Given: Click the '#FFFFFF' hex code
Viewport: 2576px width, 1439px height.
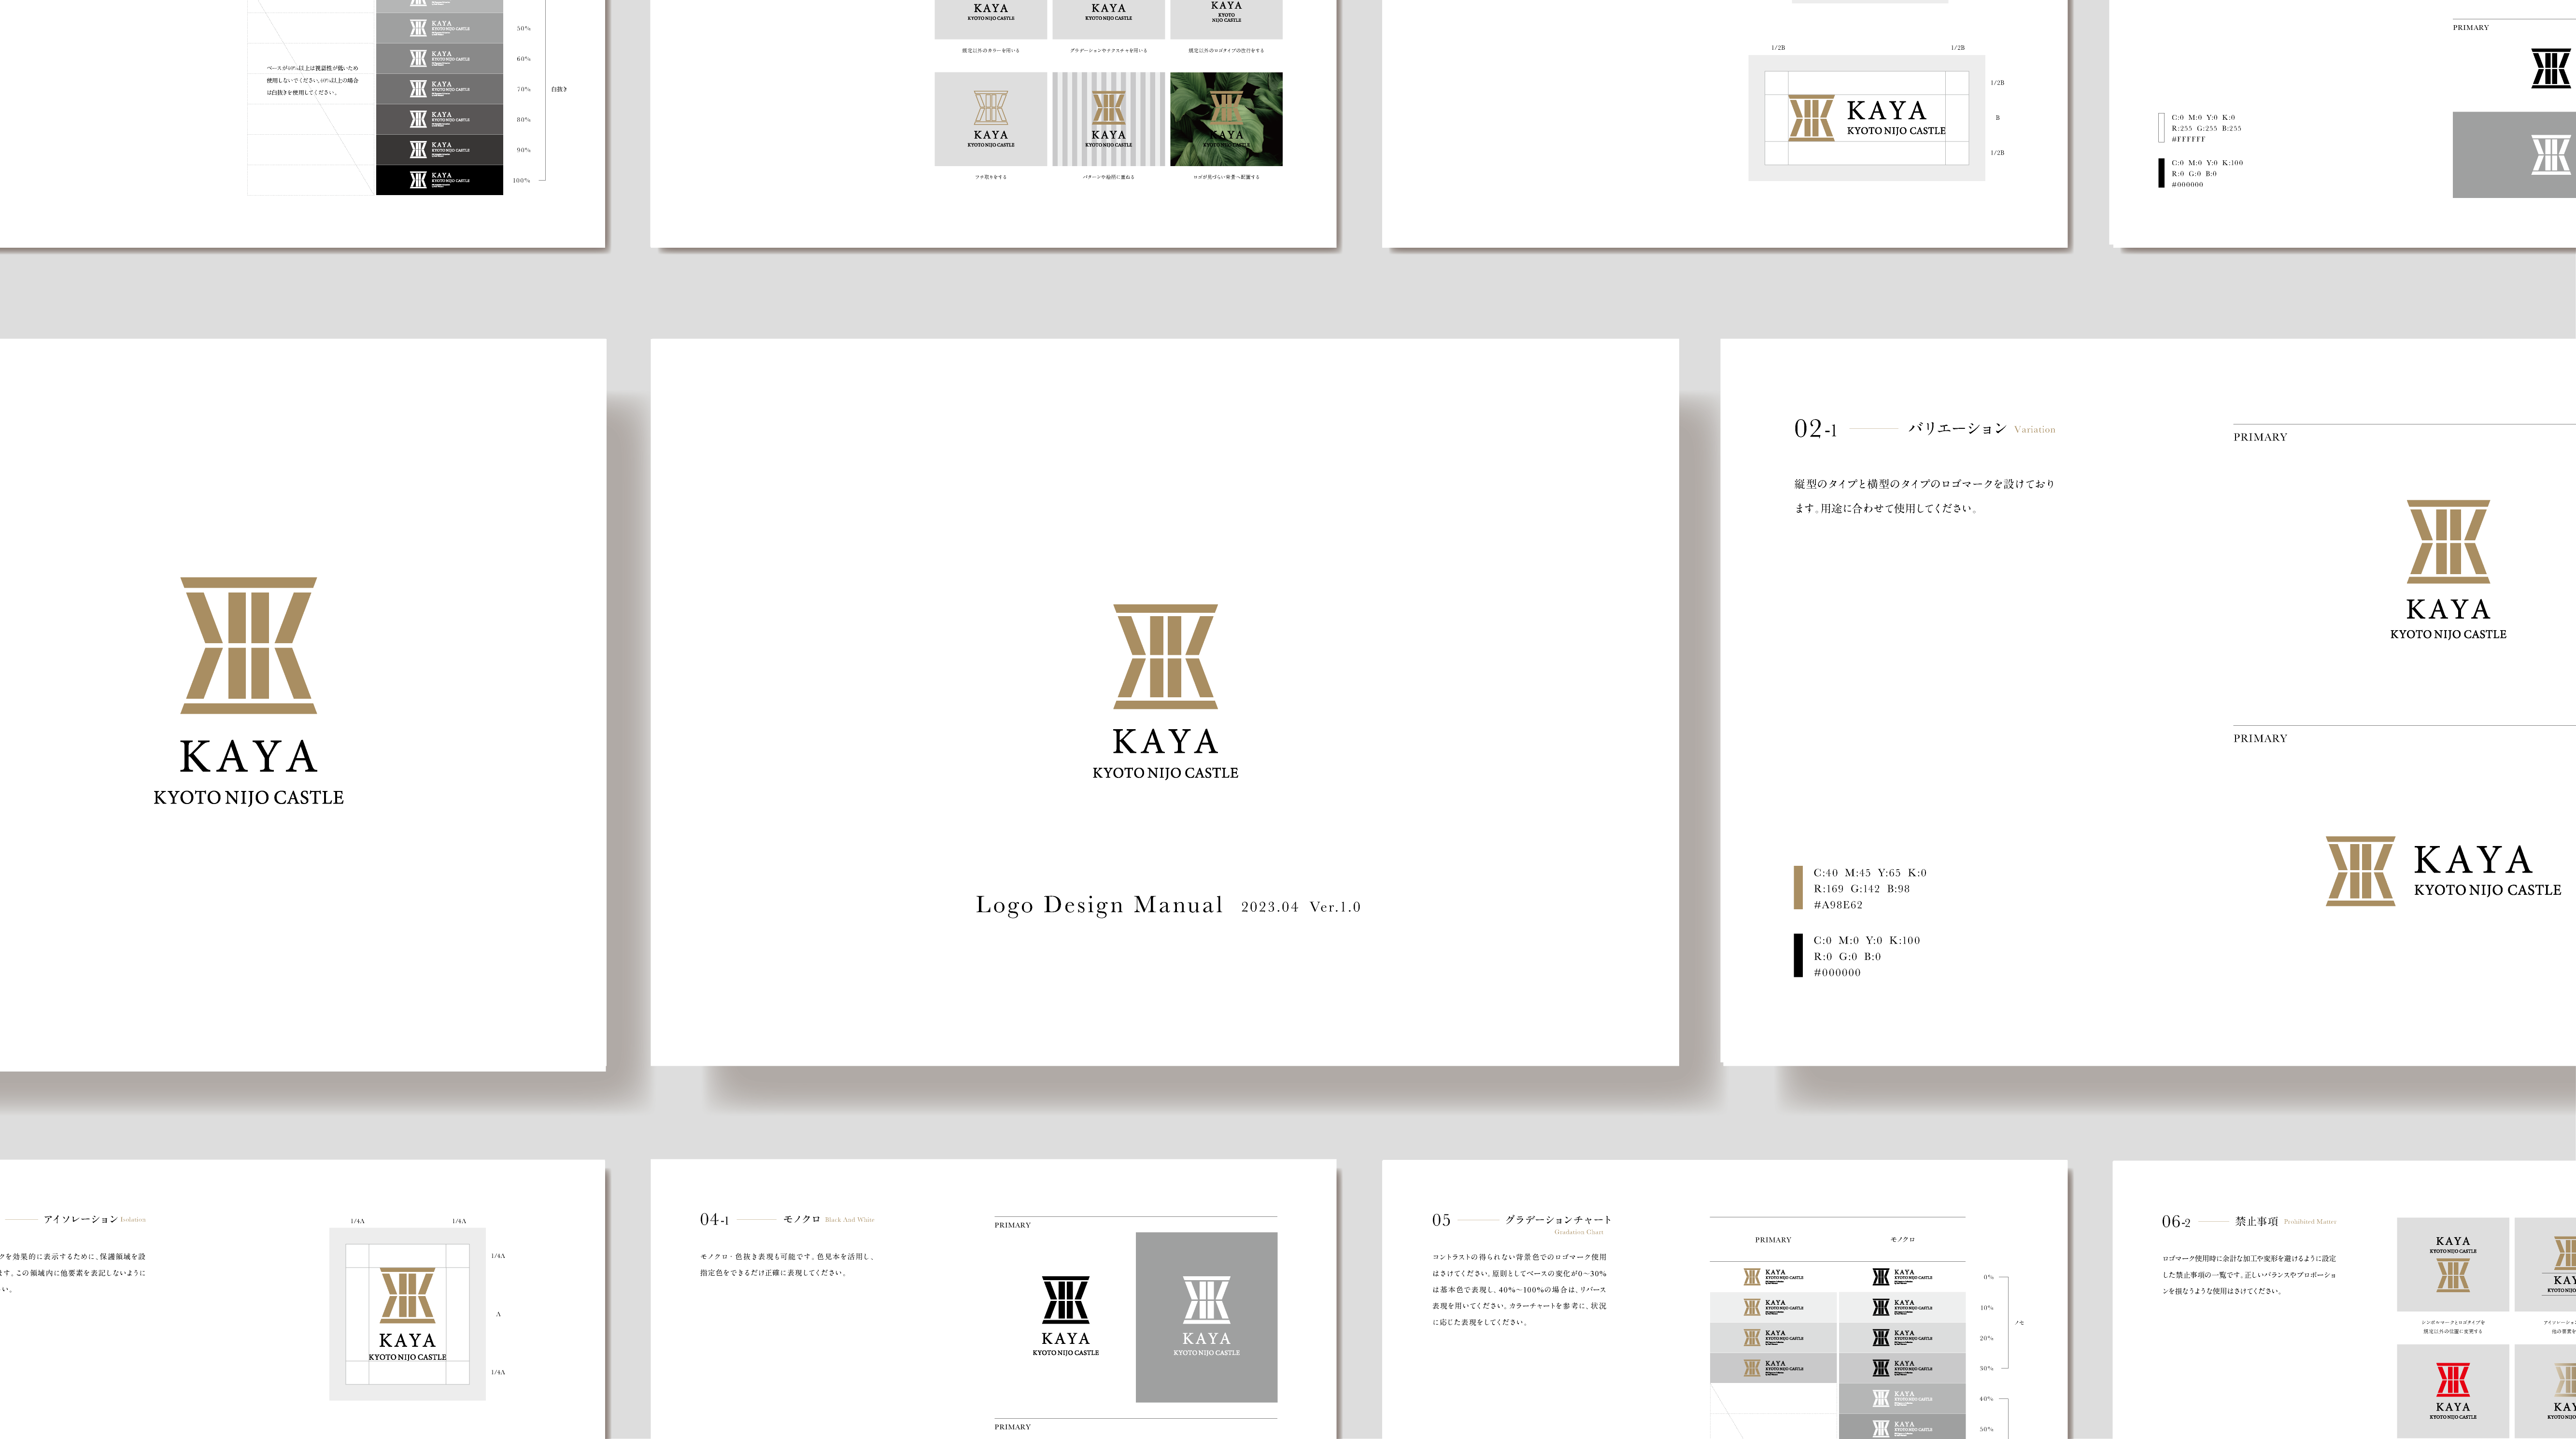Looking at the screenshot, I should pyautogui.click(x=2188, y=140).
